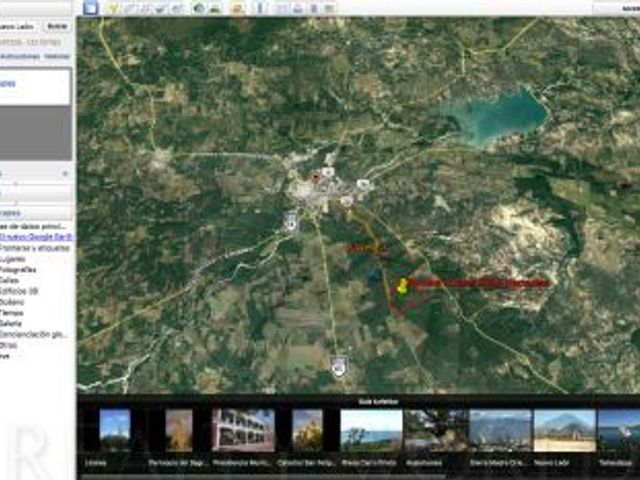Select the add polygon tool

tap(130, 8)
